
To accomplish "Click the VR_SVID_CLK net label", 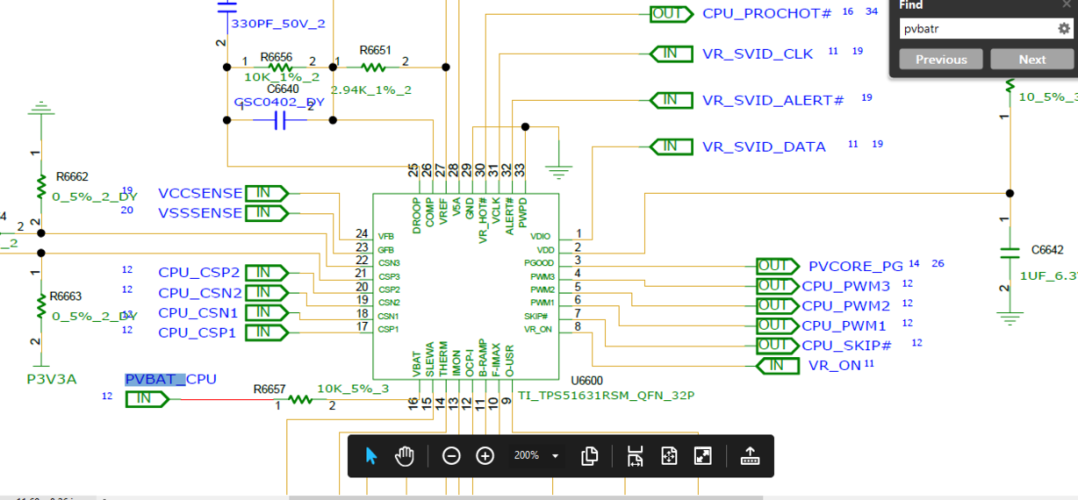I will (758, 54).
